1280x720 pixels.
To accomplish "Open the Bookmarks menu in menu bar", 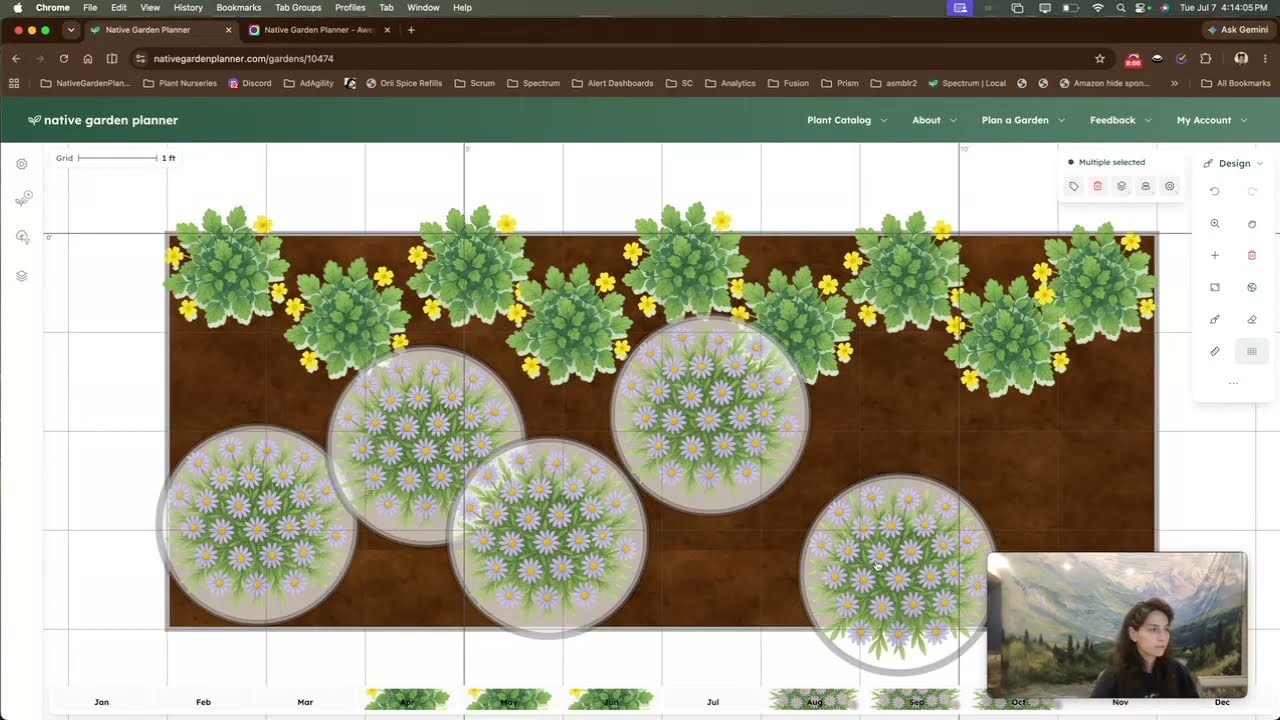I will 238,7.
